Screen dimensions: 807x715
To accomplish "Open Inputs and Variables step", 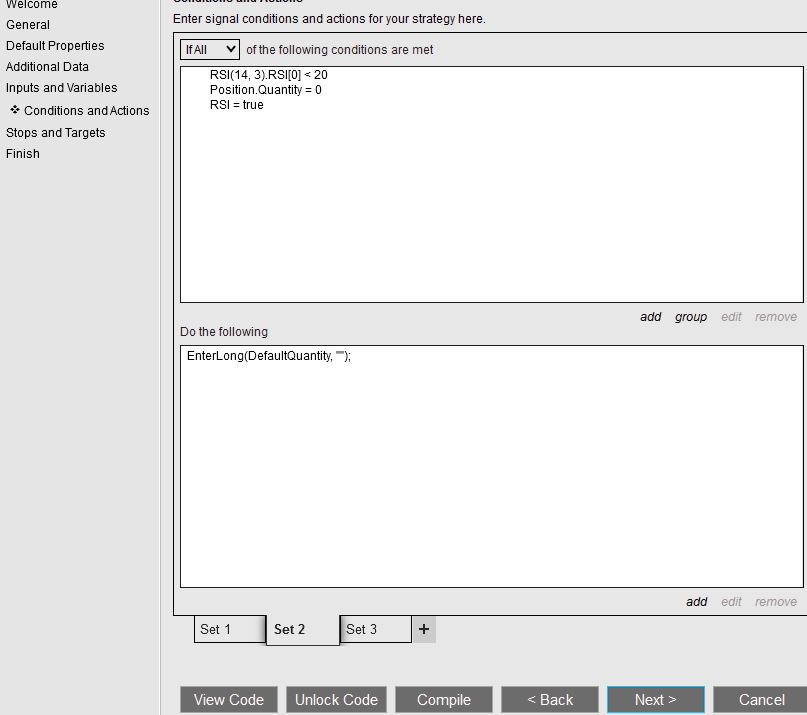I will click(62, 88).
